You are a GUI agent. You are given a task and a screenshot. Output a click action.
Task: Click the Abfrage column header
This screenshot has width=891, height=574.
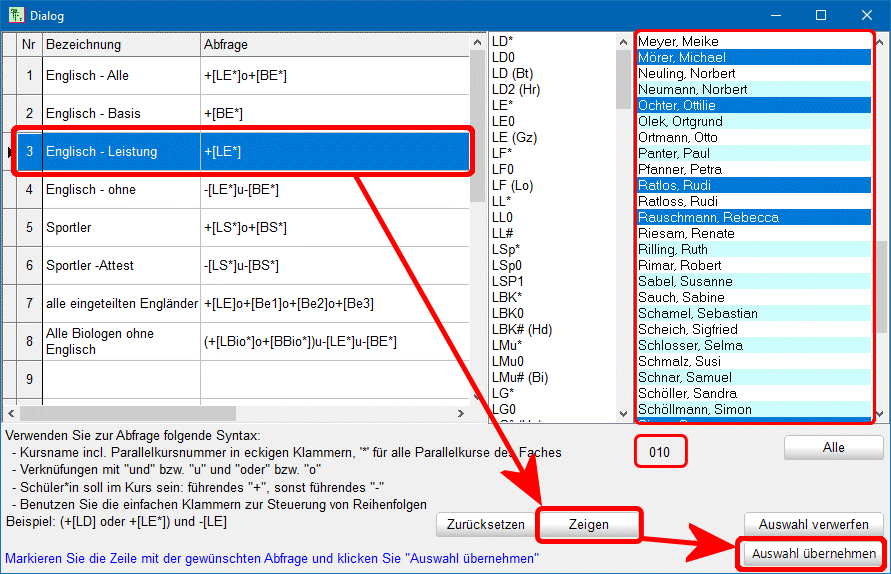[335, 45]
